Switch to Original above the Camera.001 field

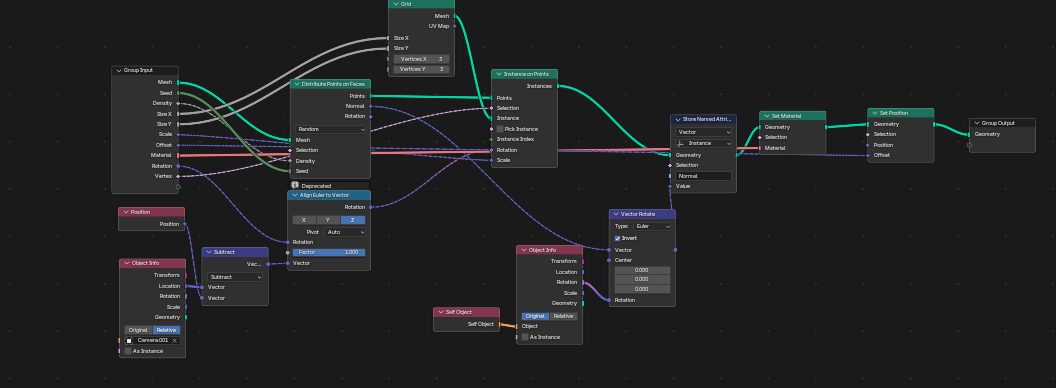(x=138, y=330)
